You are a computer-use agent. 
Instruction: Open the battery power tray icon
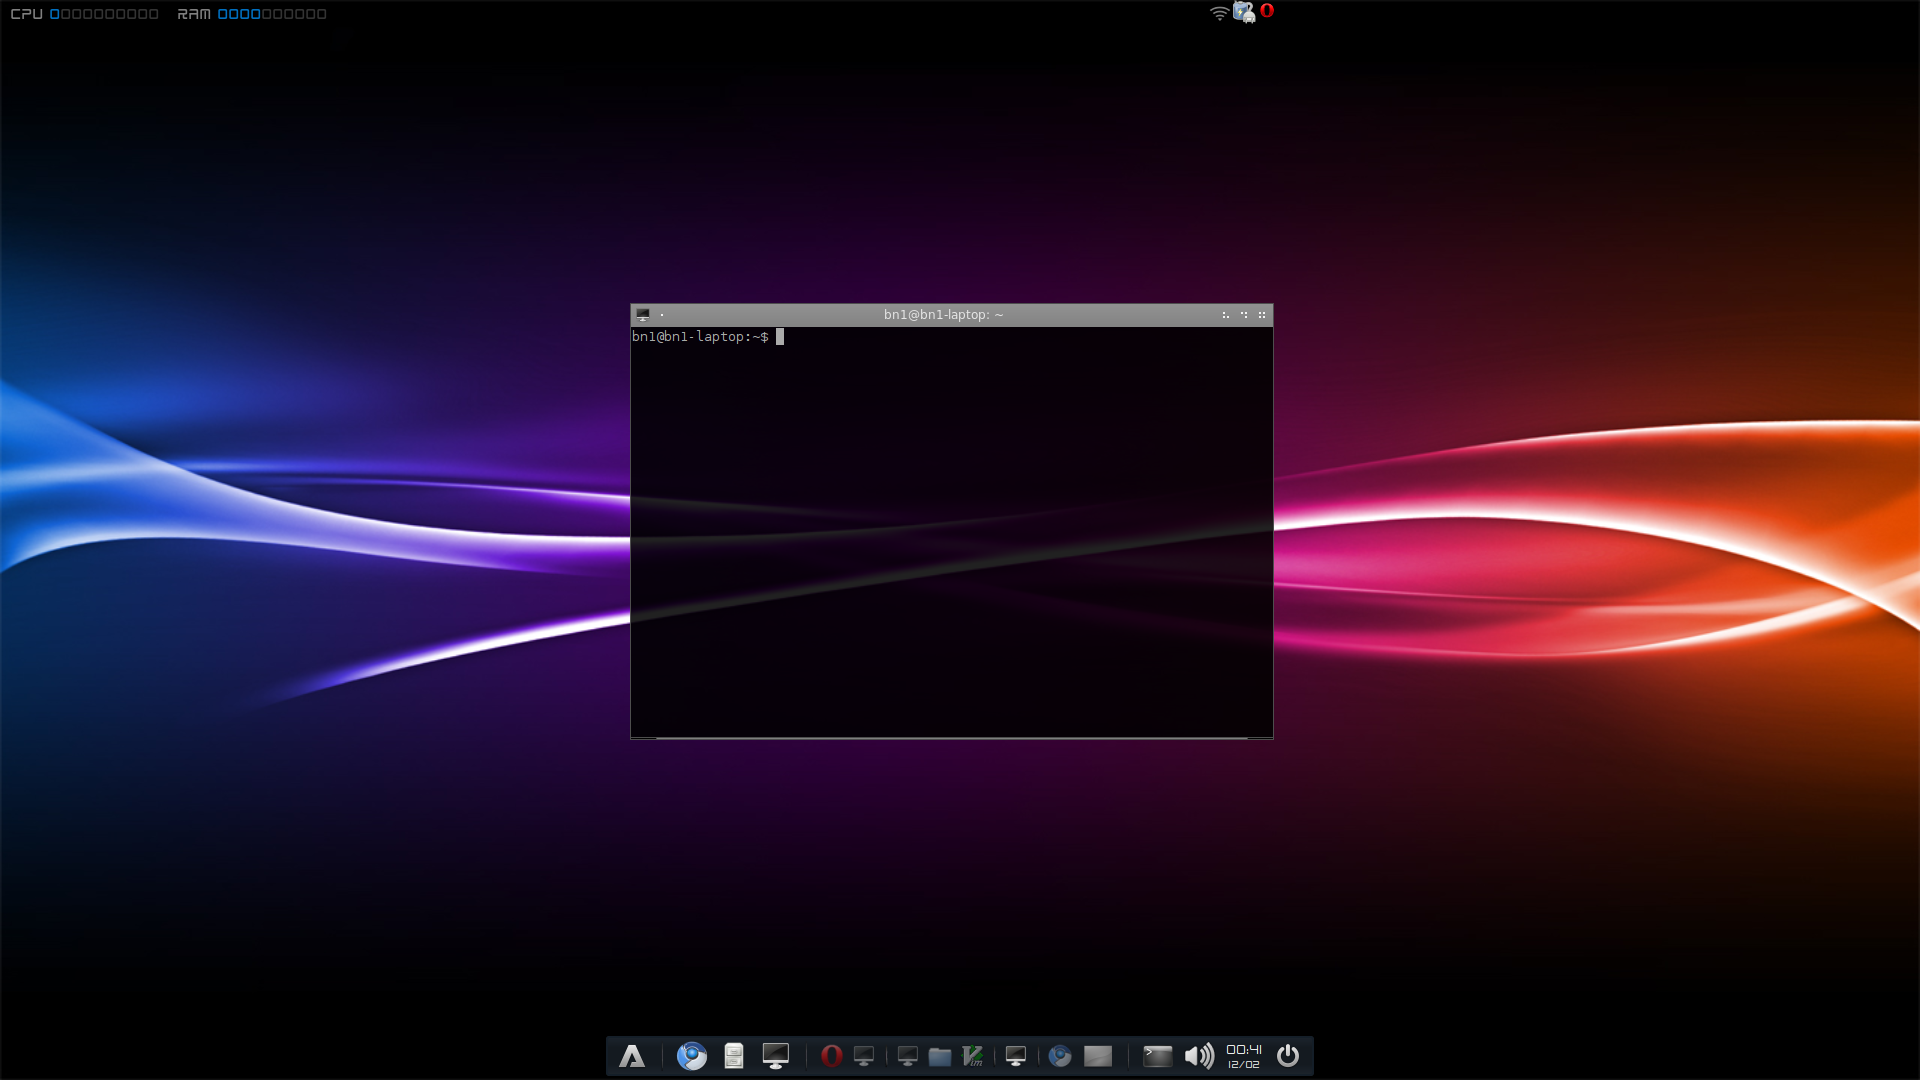pyautogui.click(x=1244, y=12)
